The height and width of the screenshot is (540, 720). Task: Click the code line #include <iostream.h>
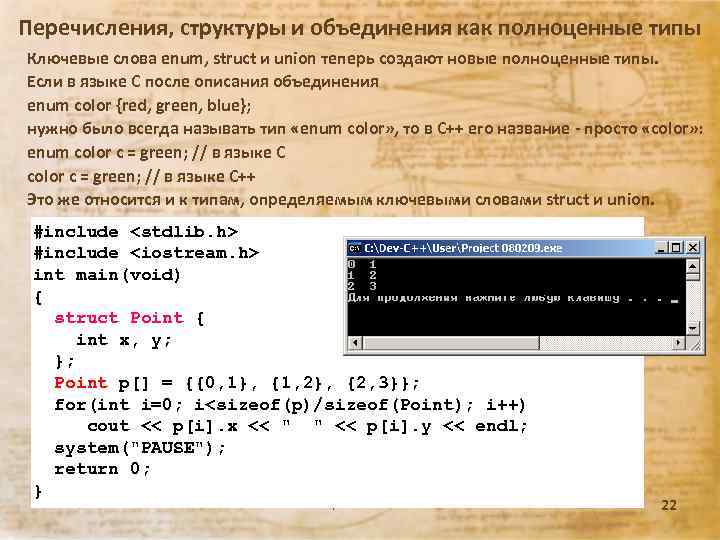(x=146, y=253)
